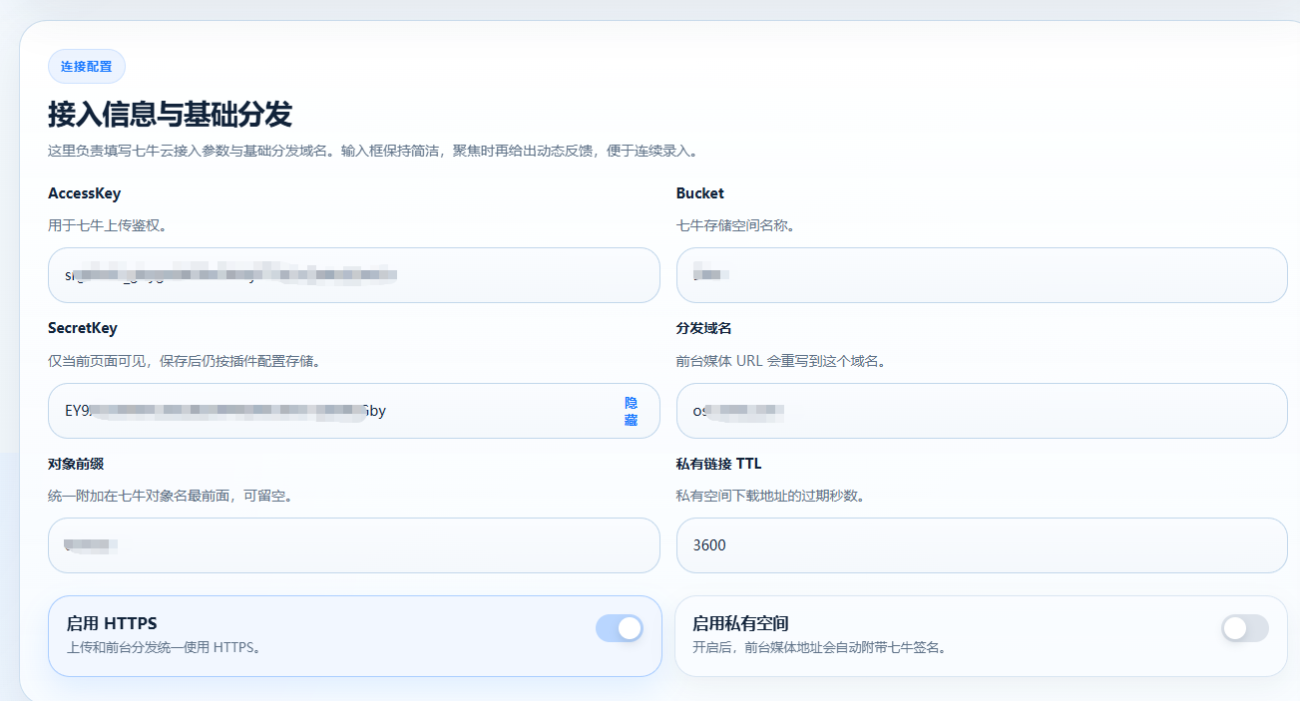The image size is (1300, 701).
Task: Click the 连接配置 badge
Action: click(x=86, y=66)
